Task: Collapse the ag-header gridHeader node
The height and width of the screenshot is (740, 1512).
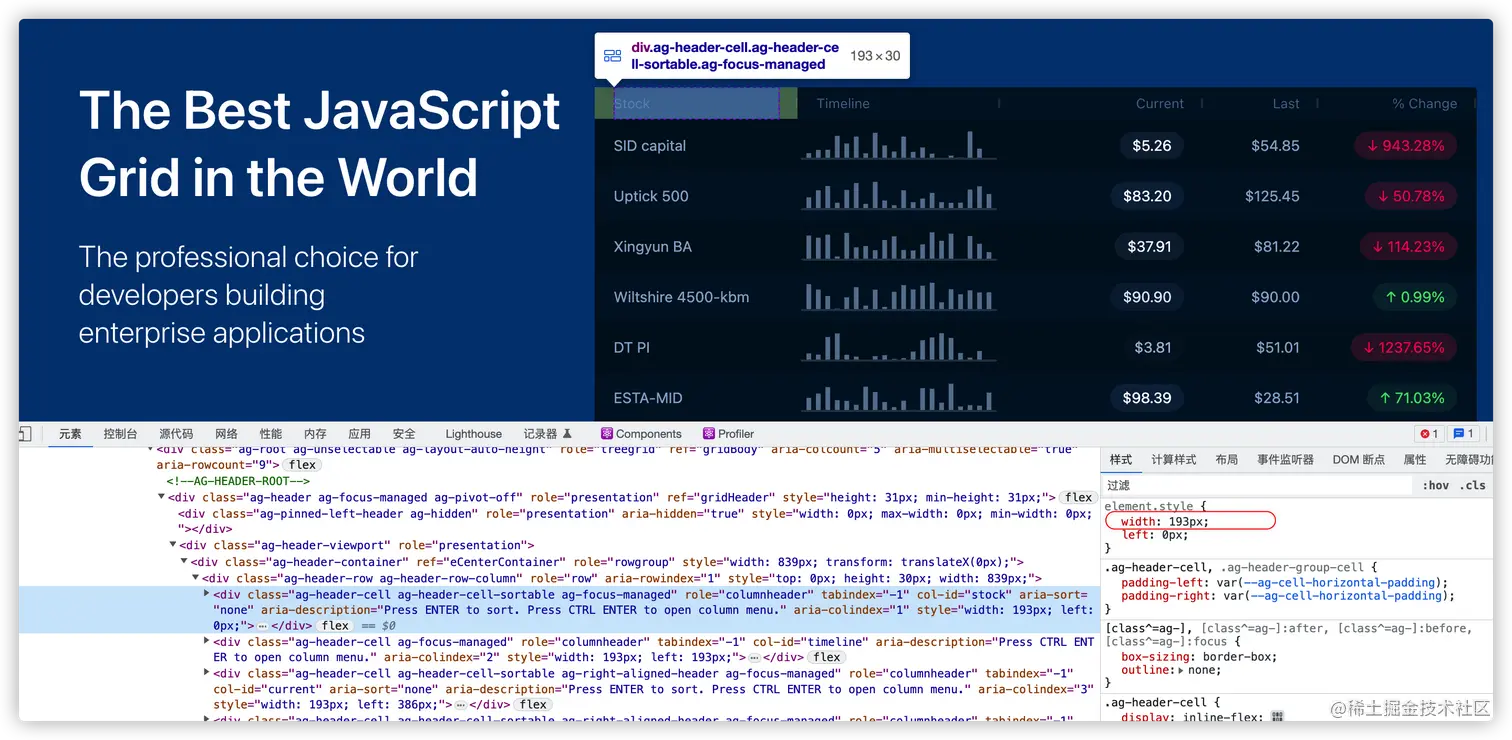Action: coord(162,497)
